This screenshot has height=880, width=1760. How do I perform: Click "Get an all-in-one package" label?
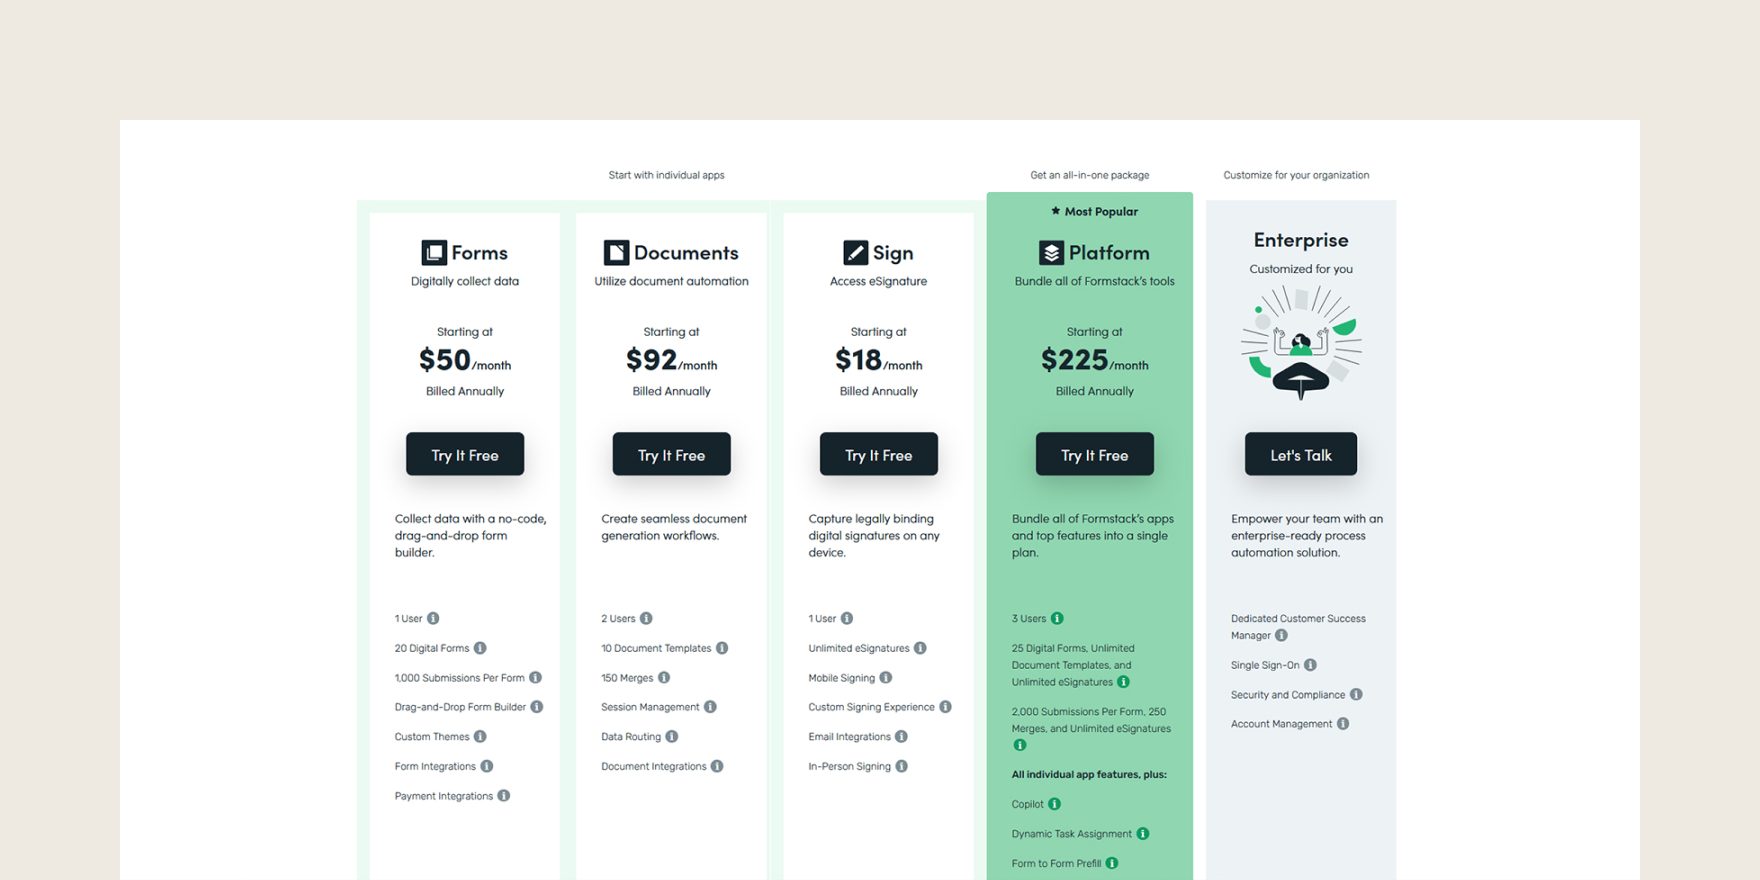pyautogui.click(x=1090, y=175)
